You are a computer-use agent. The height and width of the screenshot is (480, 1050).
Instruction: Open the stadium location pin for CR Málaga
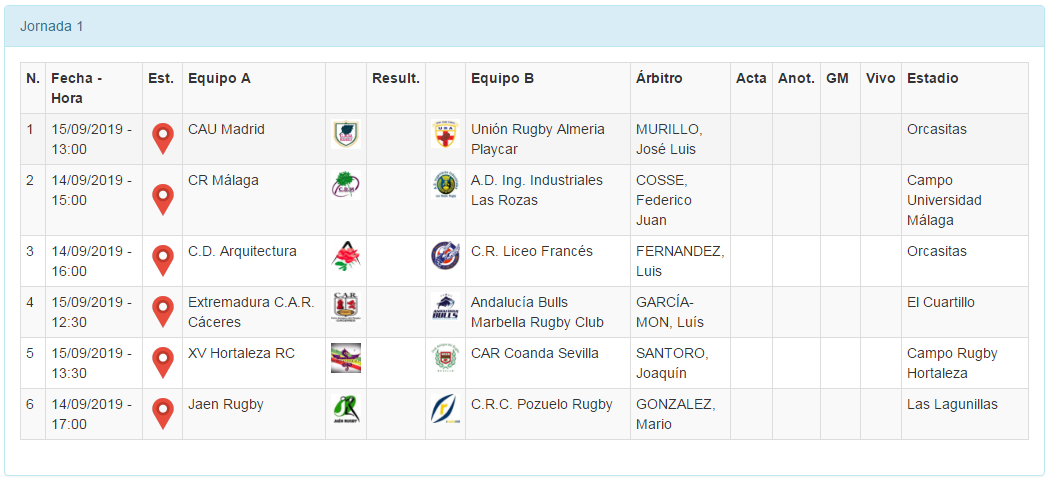click(x=162, y=199)
